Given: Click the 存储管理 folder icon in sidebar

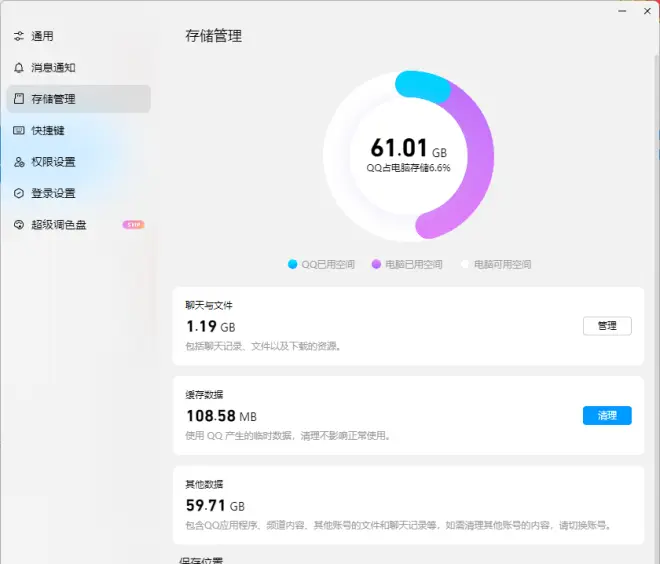Looking at the screenshot, I should (x=19, y=99).
